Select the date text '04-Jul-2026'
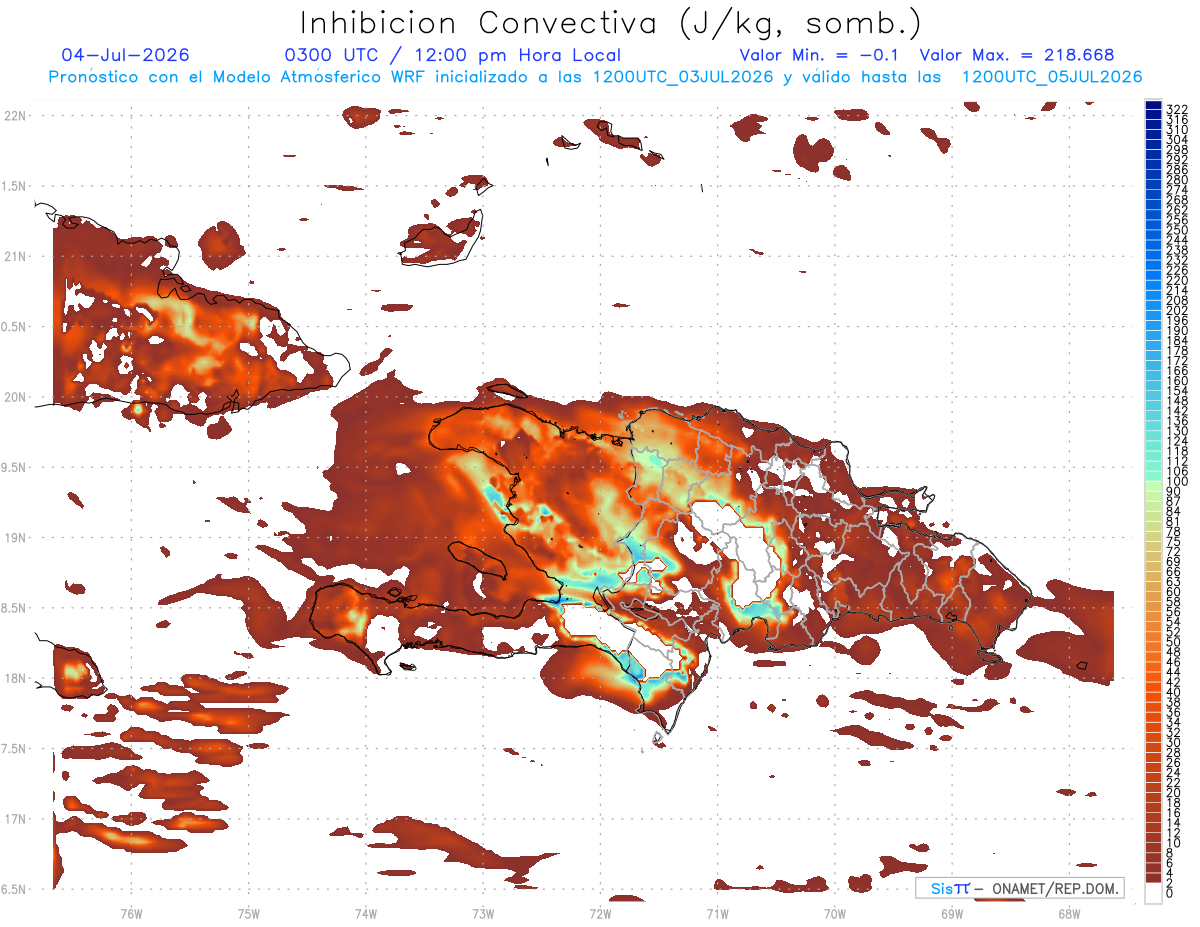 tap(125, 55)
